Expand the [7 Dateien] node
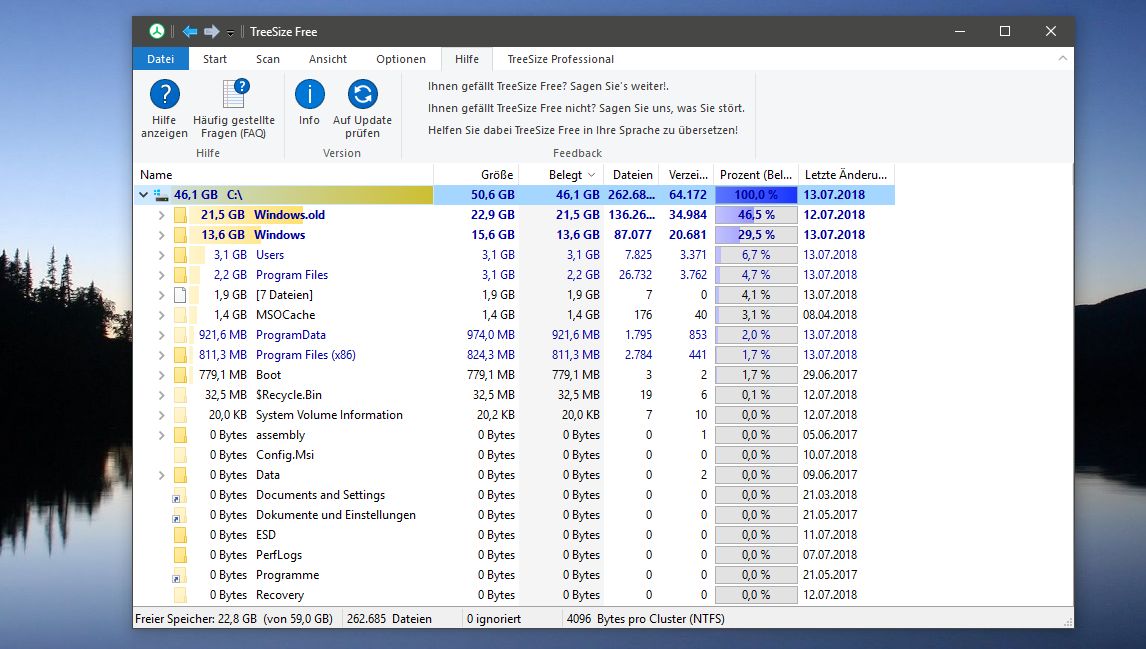1146x649 pixels. pyautogui.click(x=162, y=295)
